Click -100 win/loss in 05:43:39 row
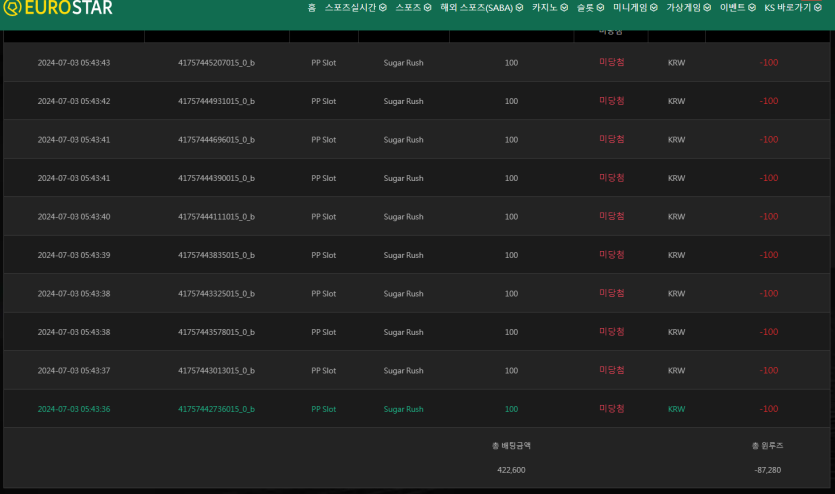 (768, 255)
